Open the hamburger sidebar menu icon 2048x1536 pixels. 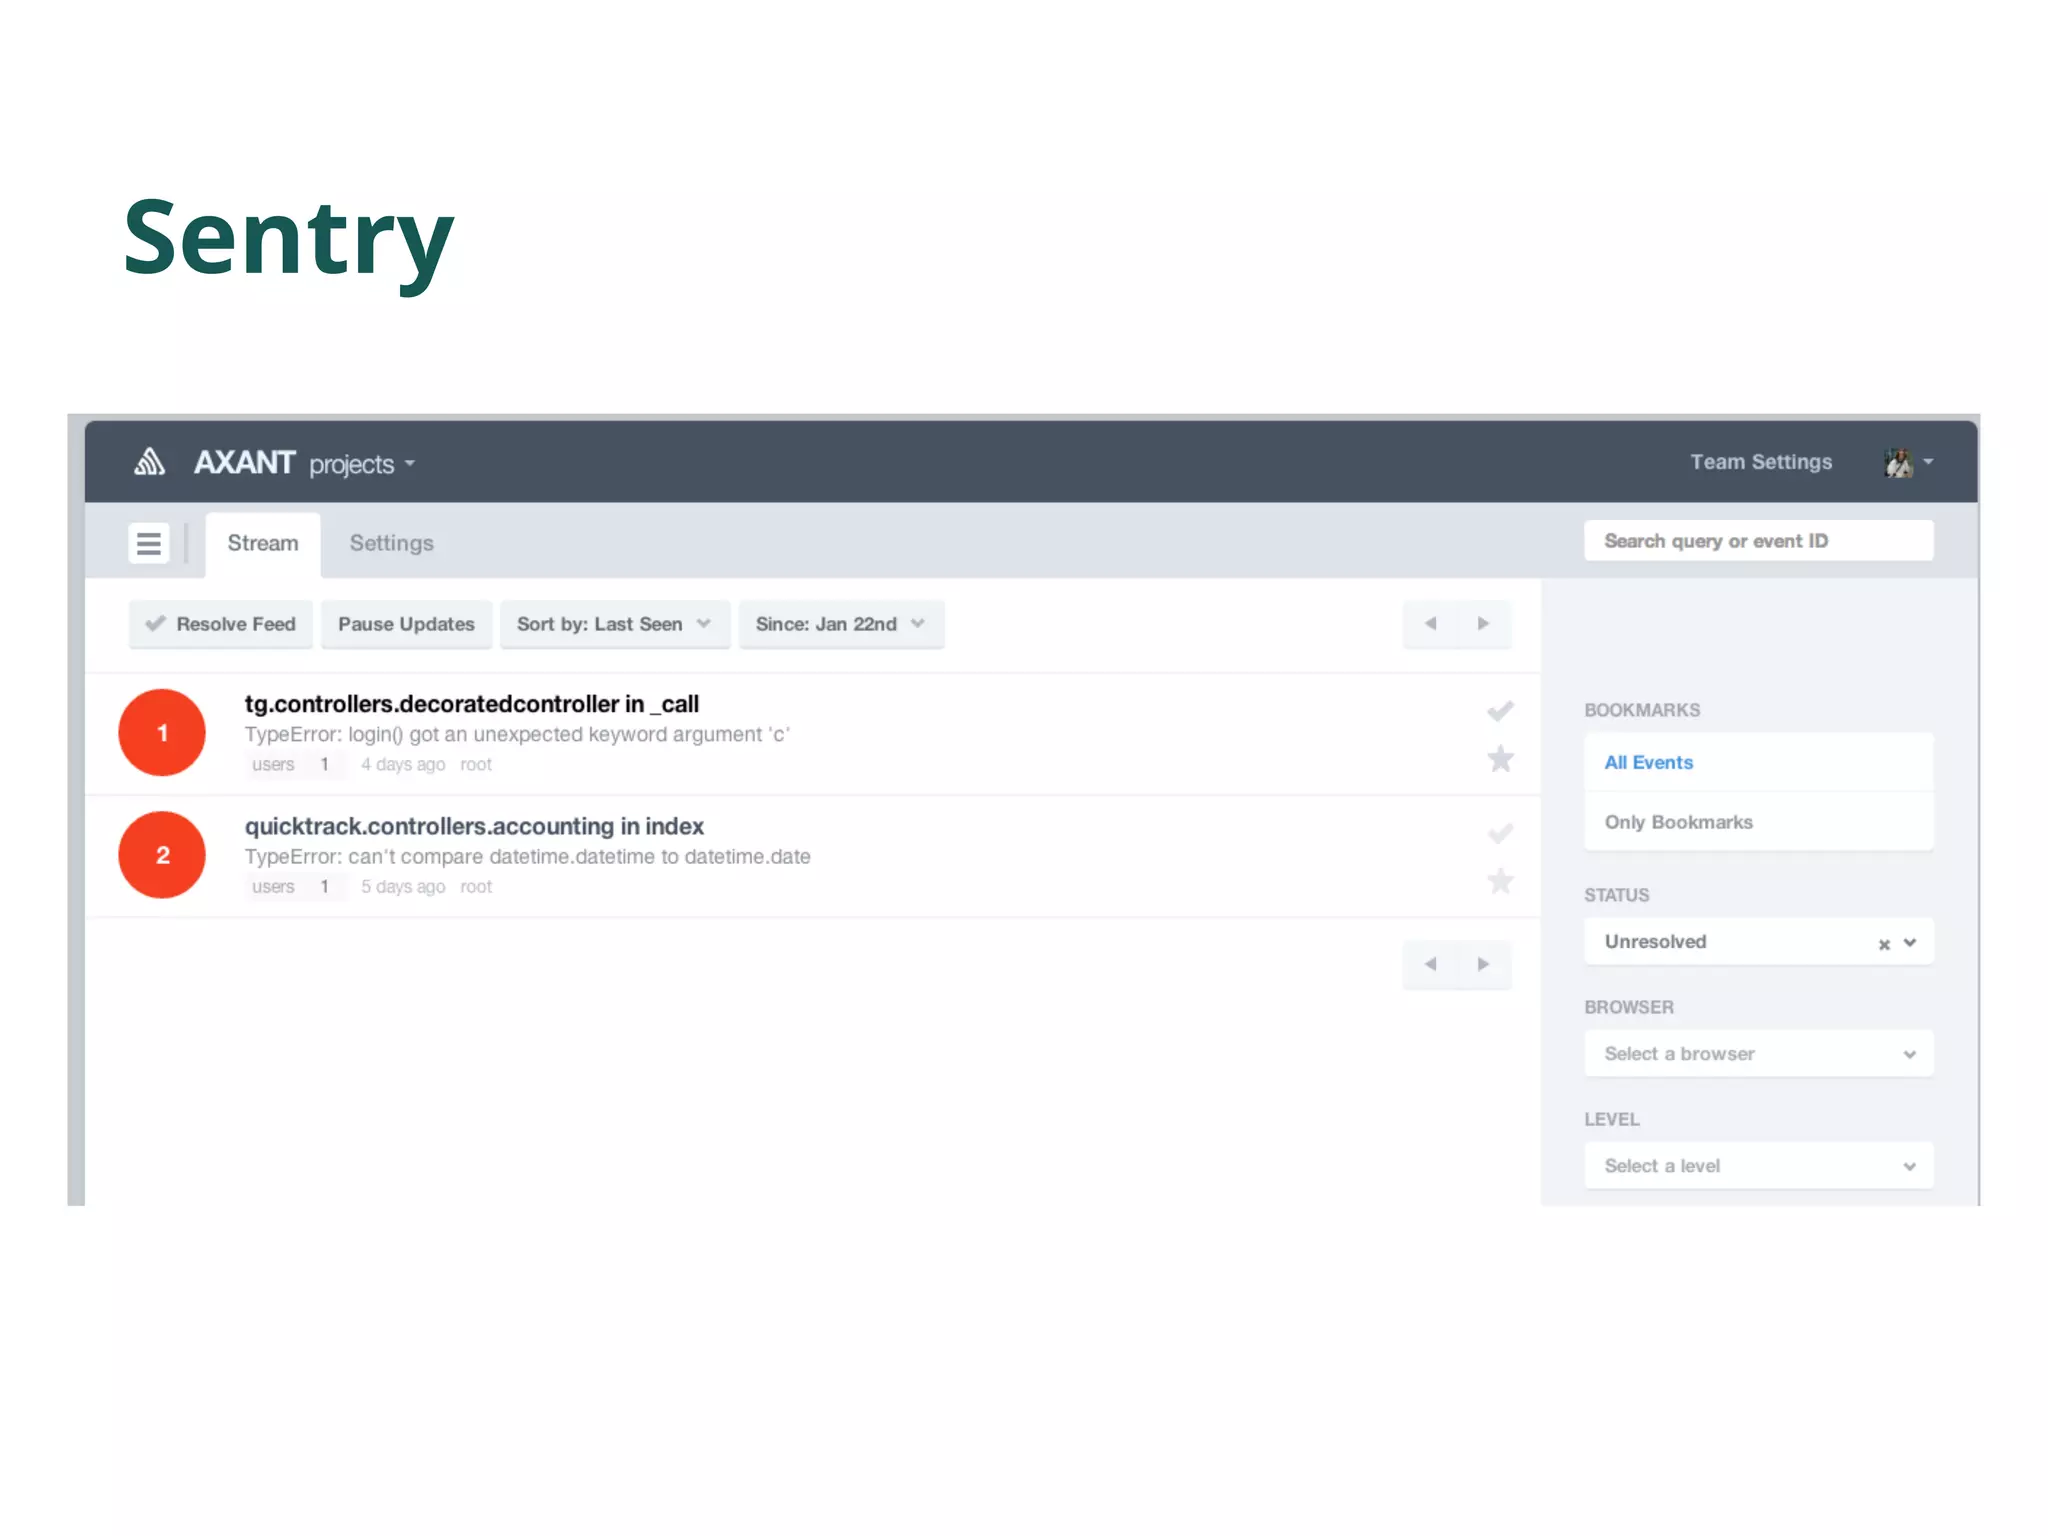(x=149, y=543)
